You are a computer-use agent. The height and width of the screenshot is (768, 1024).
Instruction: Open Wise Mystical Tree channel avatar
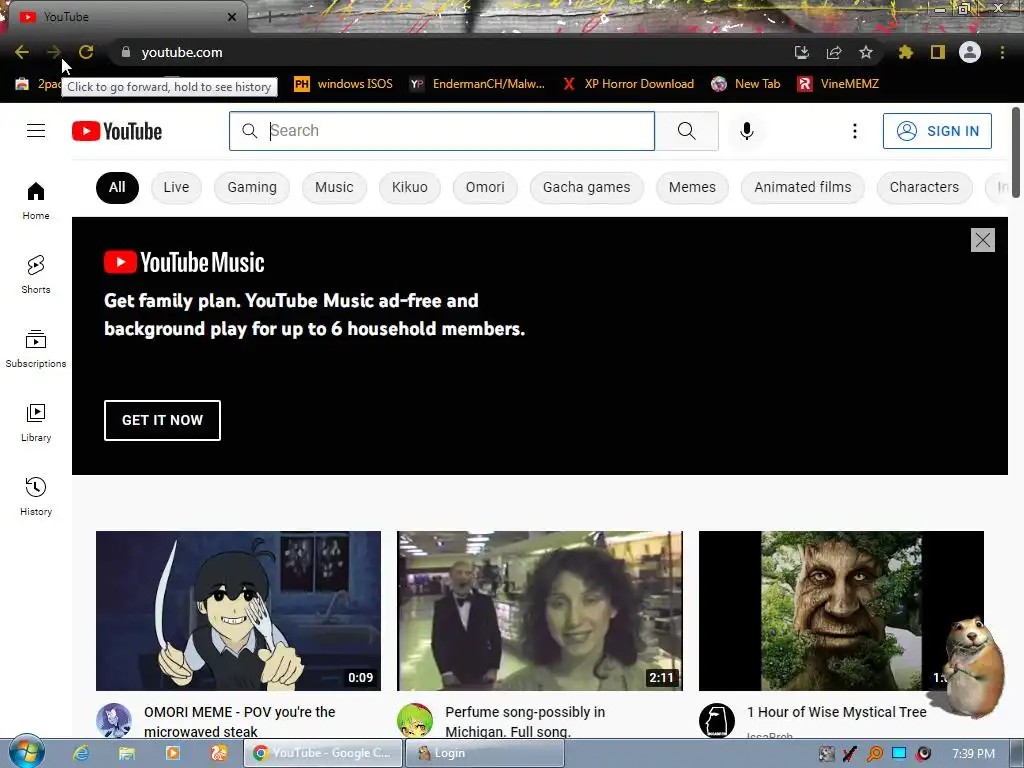(x=716, y=721)
